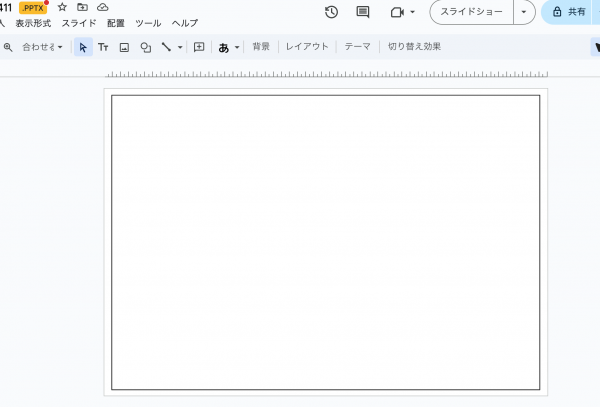Click the 背景 background button
The width and height of the screenshot is (600, 407).
click(261, 47)
